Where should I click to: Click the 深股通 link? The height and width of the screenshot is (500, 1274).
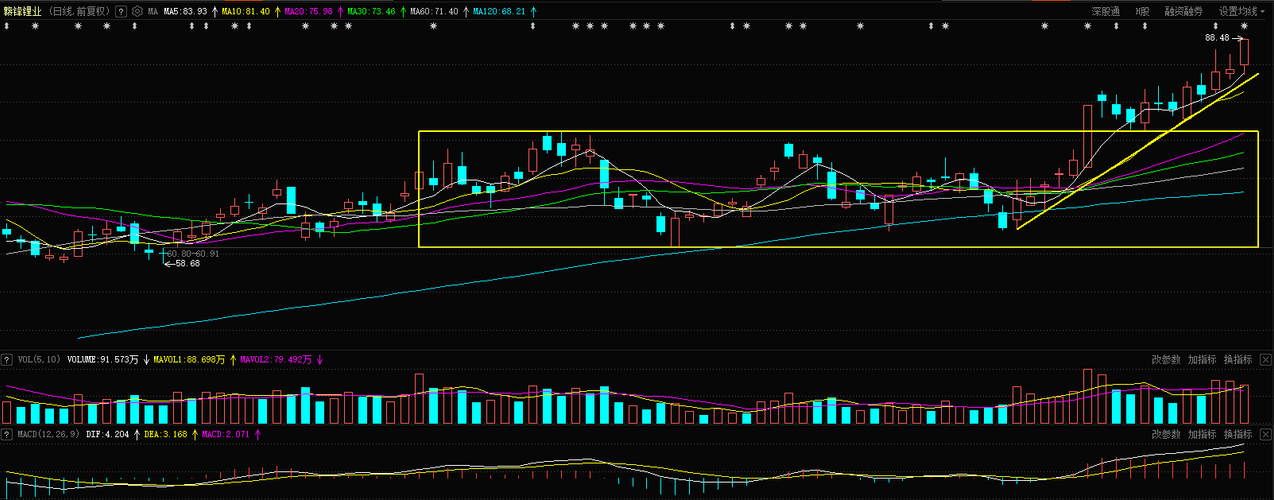pos(1105,12)
